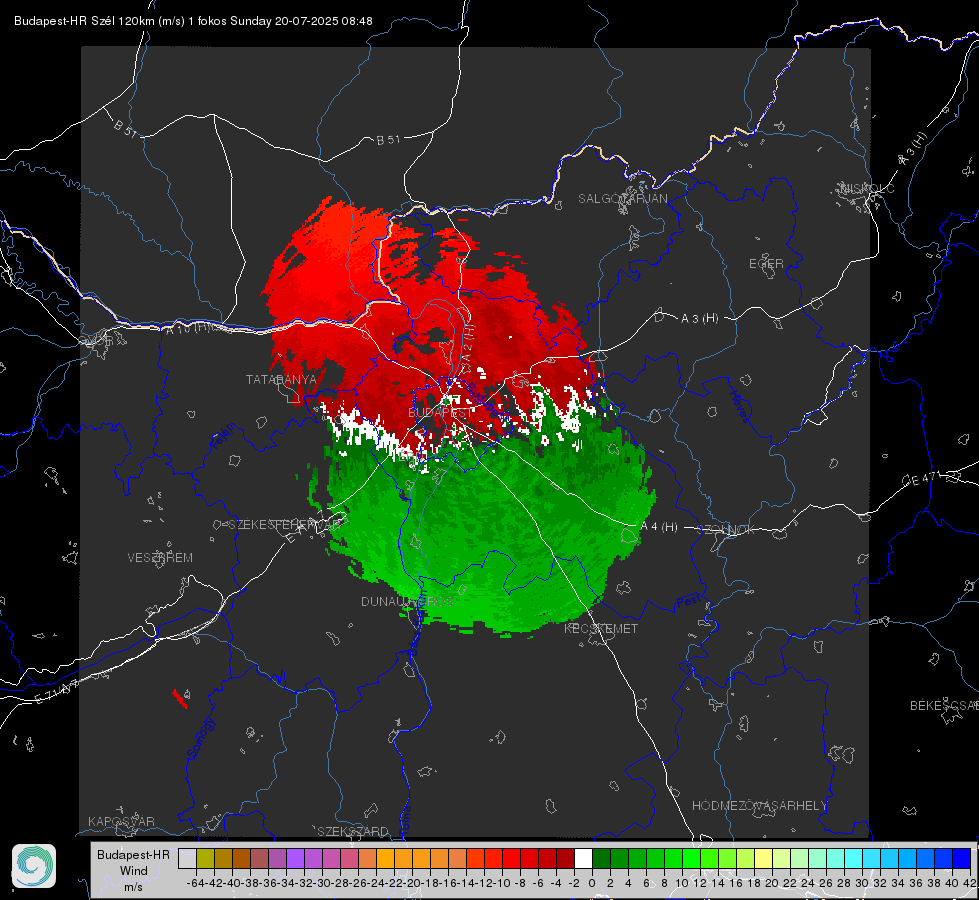Click the Heves county label

[x=739, y=407]
